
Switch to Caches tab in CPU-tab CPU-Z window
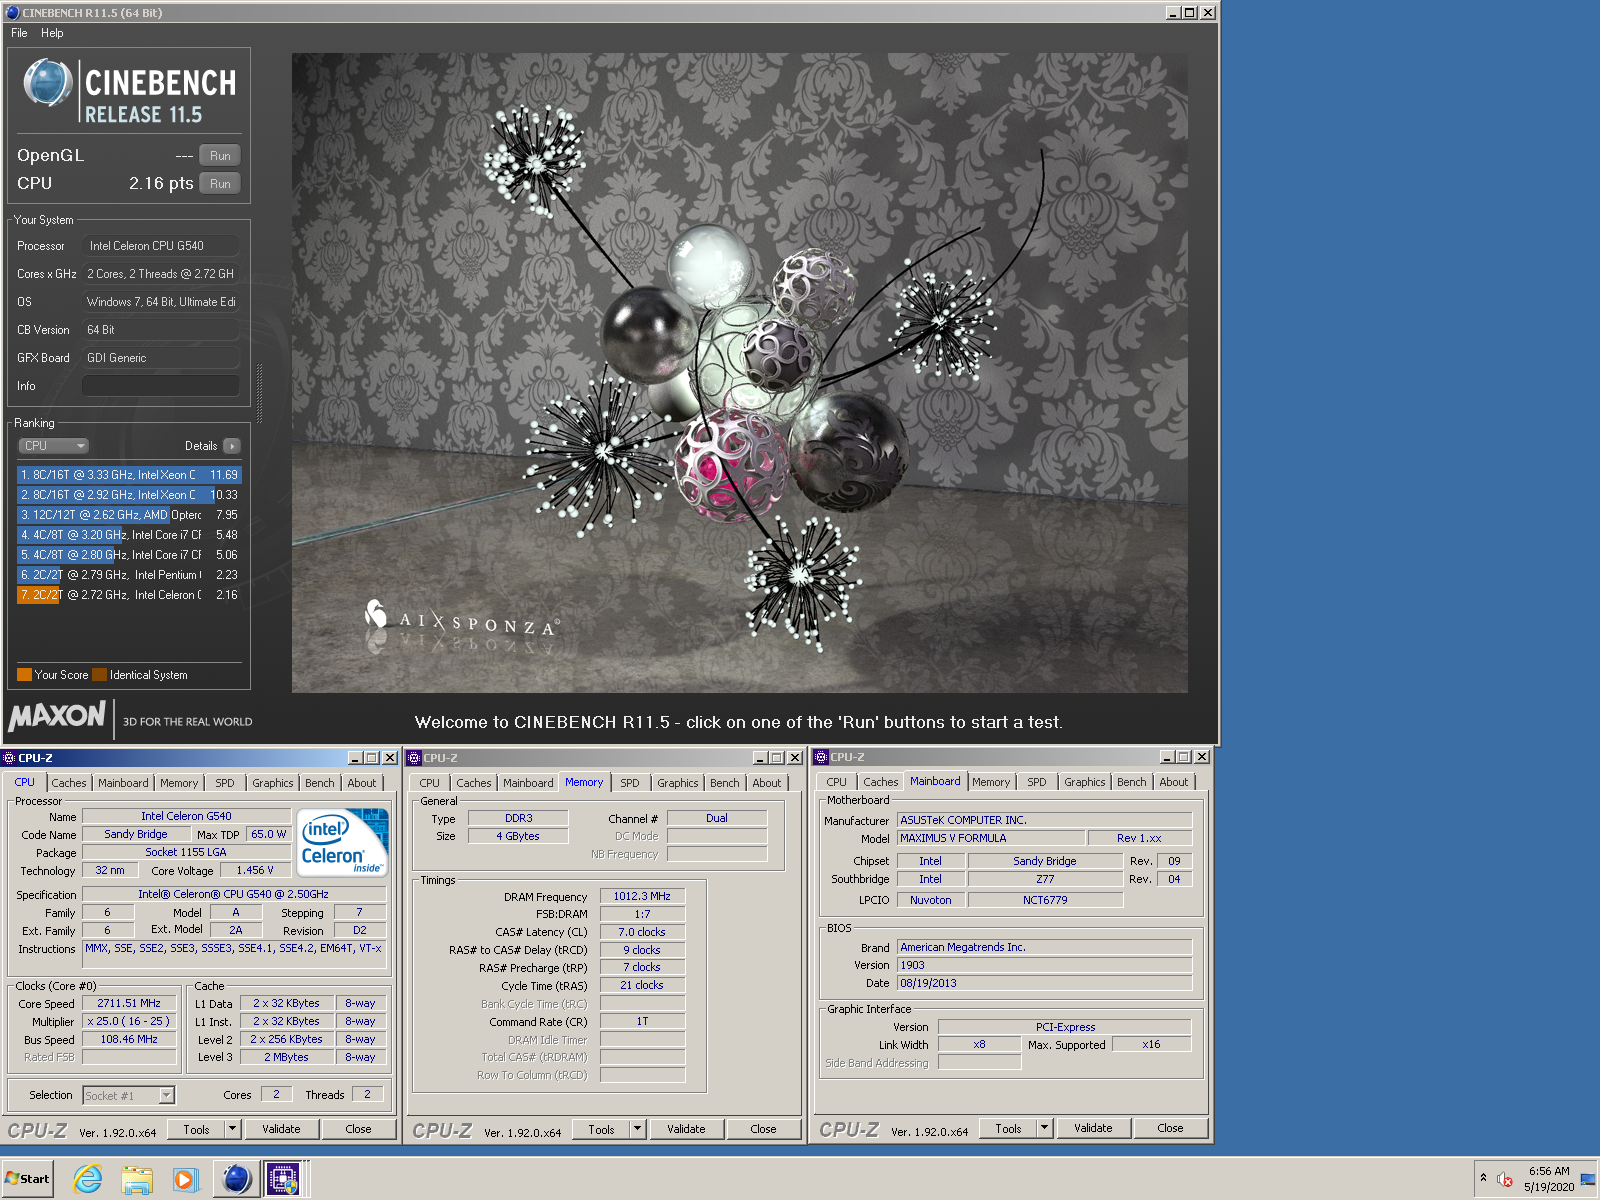coord(69,783)
